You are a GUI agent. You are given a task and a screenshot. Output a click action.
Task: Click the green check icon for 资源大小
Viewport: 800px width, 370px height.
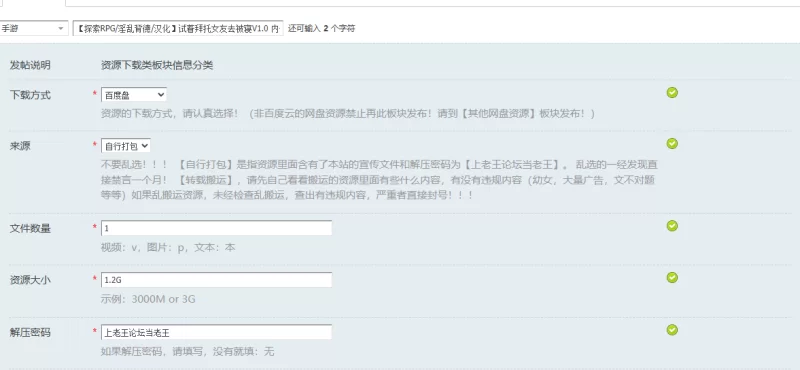672,277
